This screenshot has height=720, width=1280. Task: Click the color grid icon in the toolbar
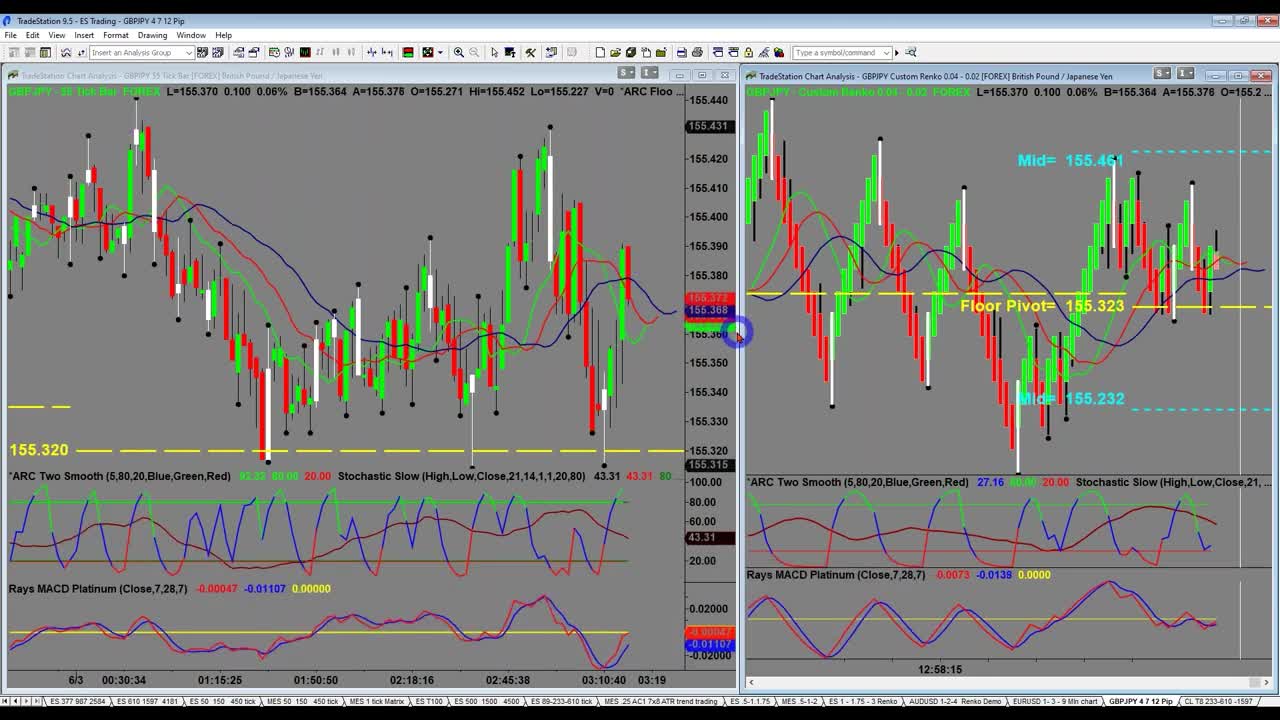click(x=427, y=52)
